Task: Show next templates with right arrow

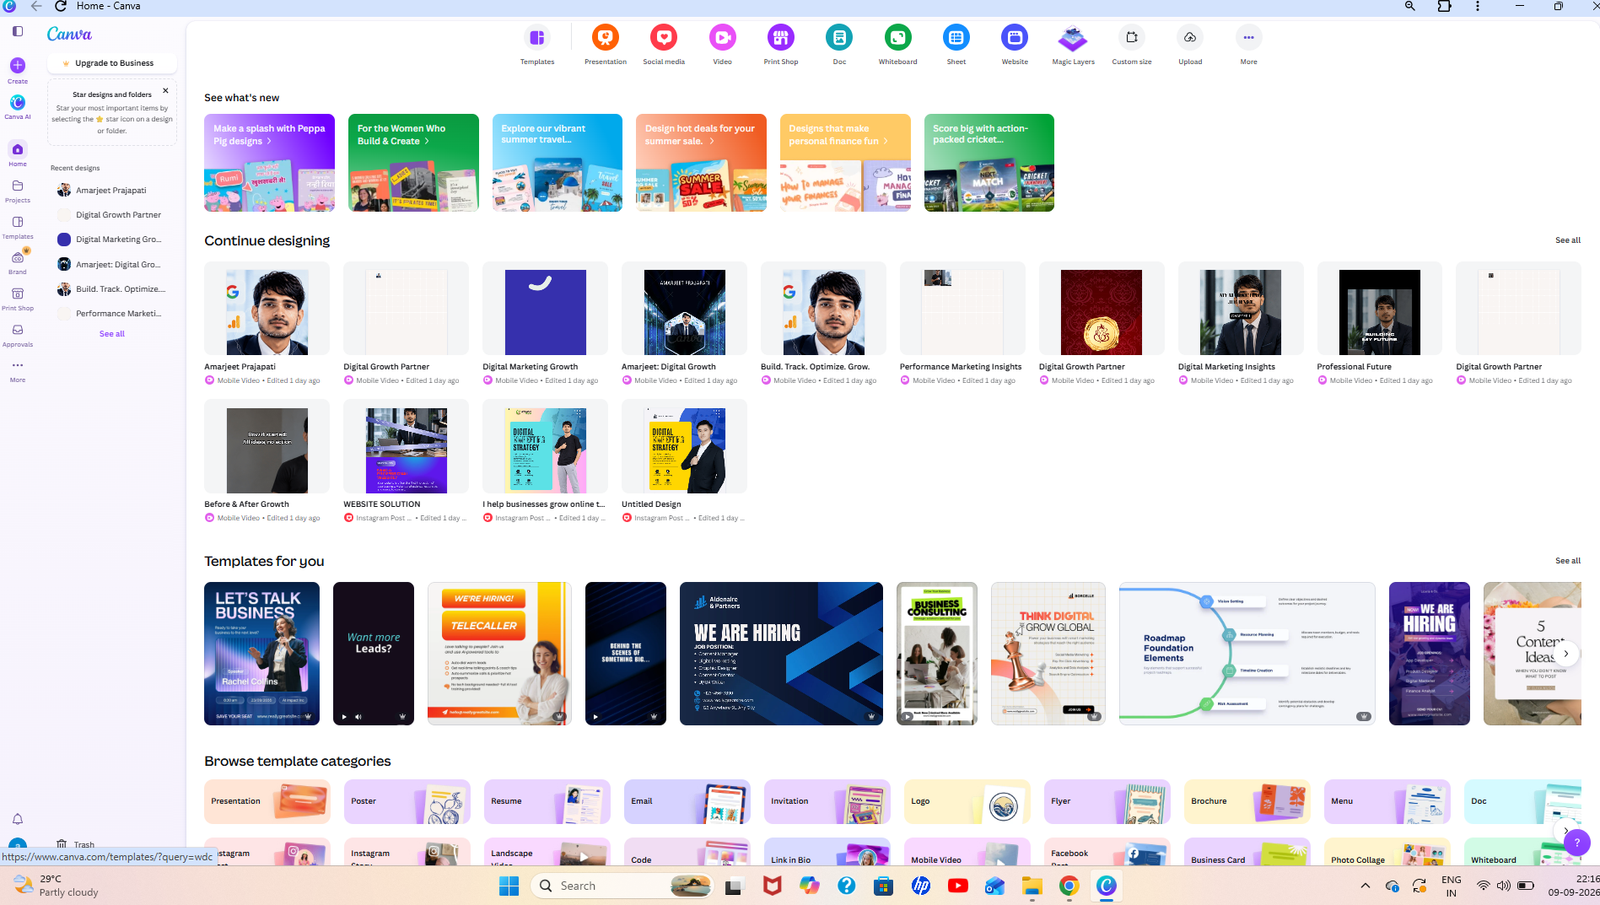Action: (x=1566, y=653)
